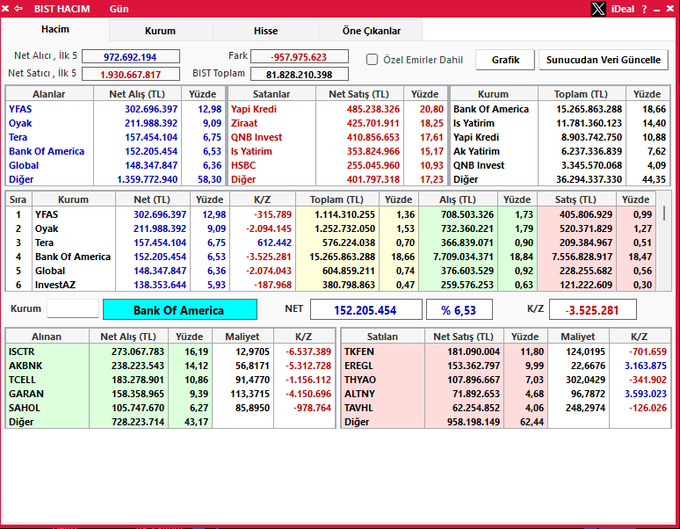The width and height of the screenshot is (680, 529).
Task: Click the Net Alıcı İlk 5 value field
Action: coord(131,57)
